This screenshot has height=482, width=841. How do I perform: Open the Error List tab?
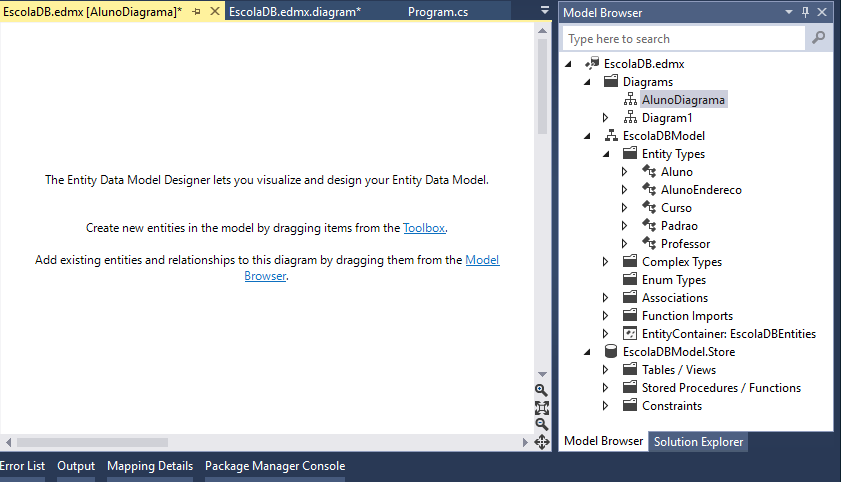tap(22, 466)
